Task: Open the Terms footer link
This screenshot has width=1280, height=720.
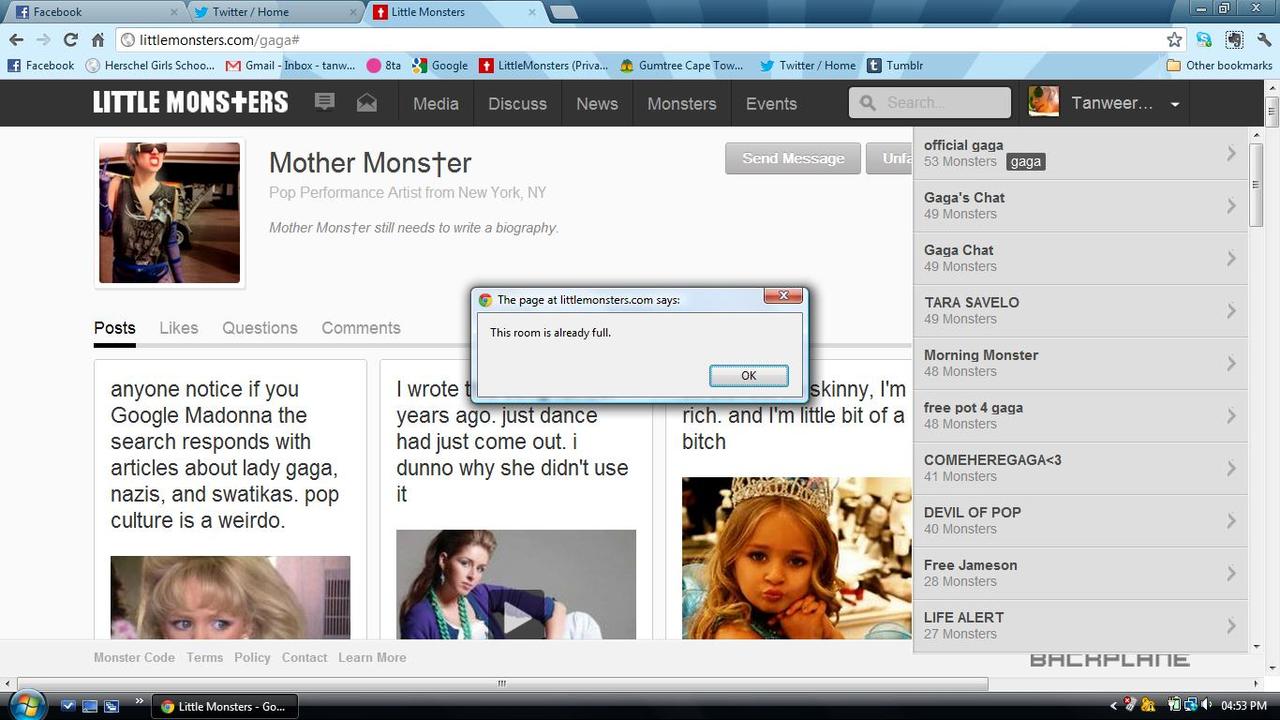Action: point(205,658)
